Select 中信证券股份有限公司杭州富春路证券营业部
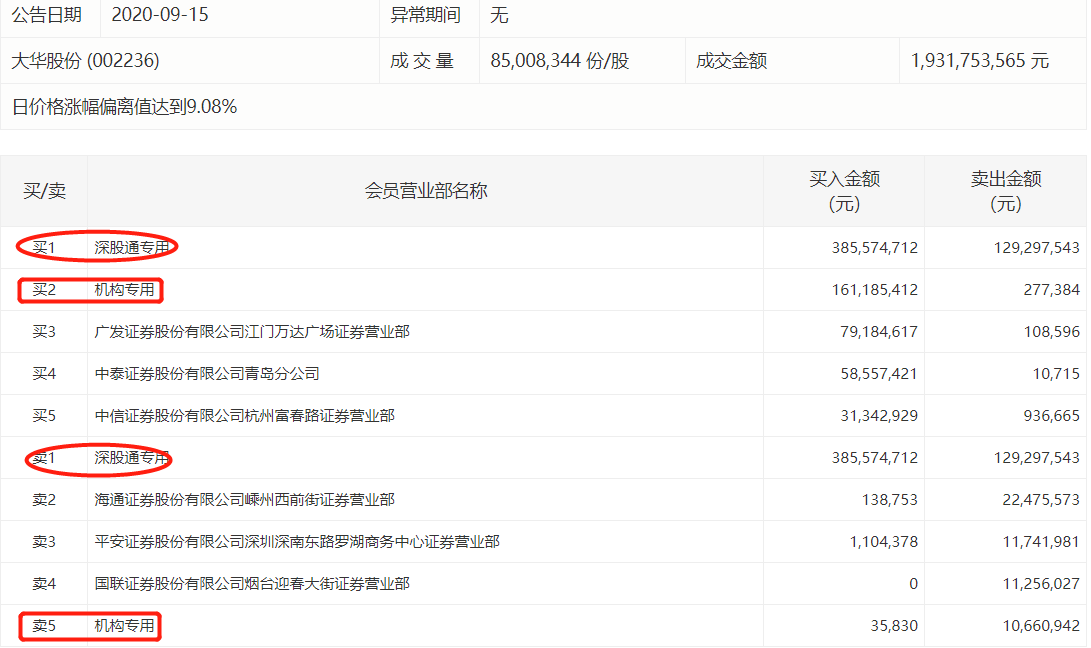Image resolution: width=1091 pixels, height=648 pixels. pos(244,416)
